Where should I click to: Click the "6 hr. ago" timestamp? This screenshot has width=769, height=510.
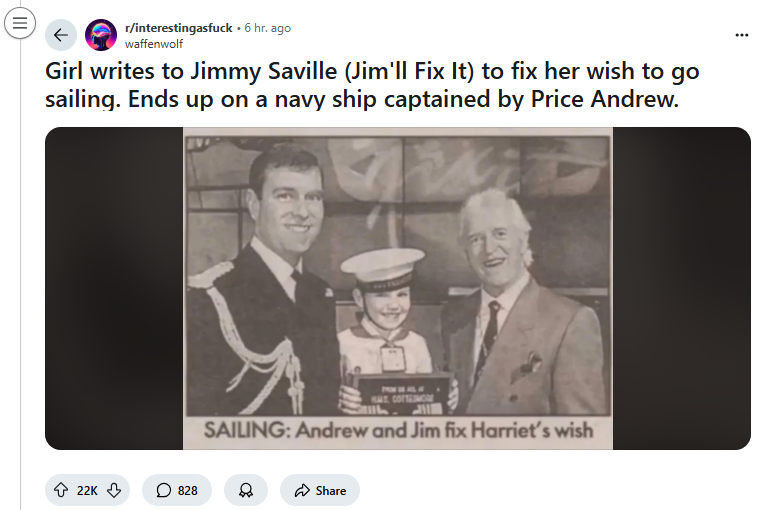point(267,28)
